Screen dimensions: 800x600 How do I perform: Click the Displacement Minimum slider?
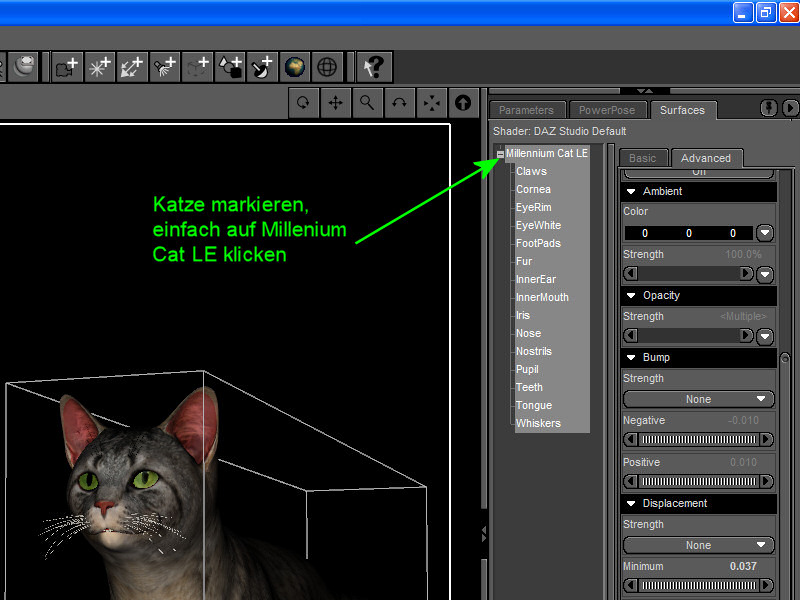[698, 585]
